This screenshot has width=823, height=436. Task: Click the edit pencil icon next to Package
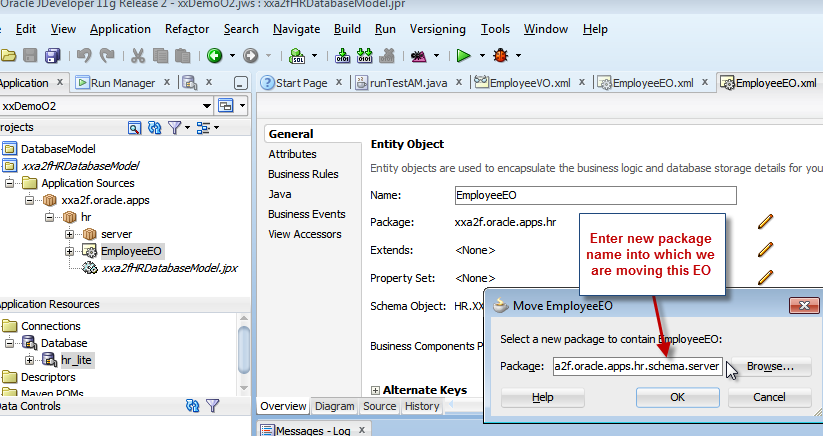(765, 222)
